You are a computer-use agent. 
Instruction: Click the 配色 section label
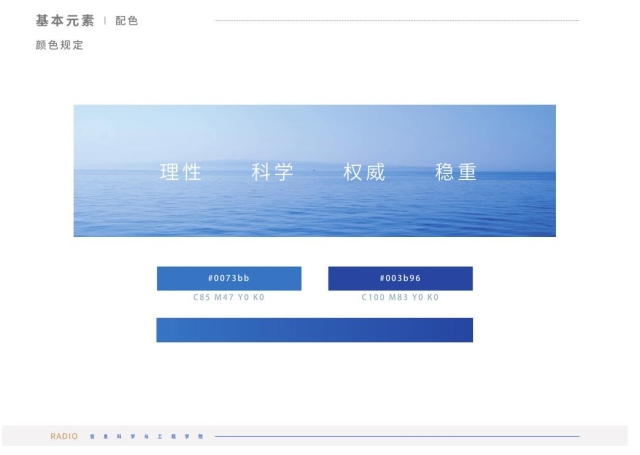click(x=127, y=21)
